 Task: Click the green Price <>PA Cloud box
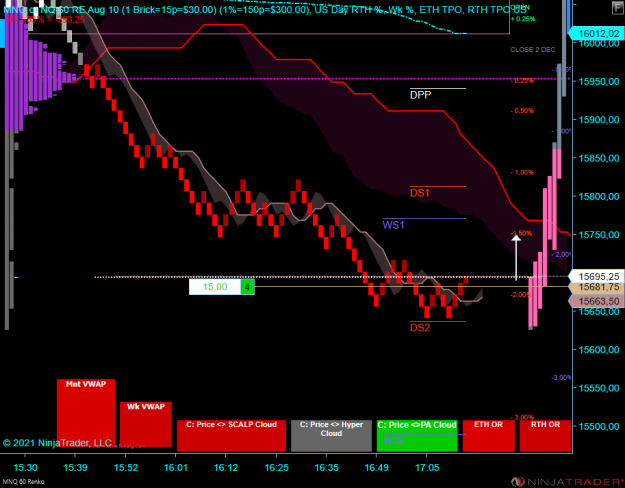tap(417, 435)
